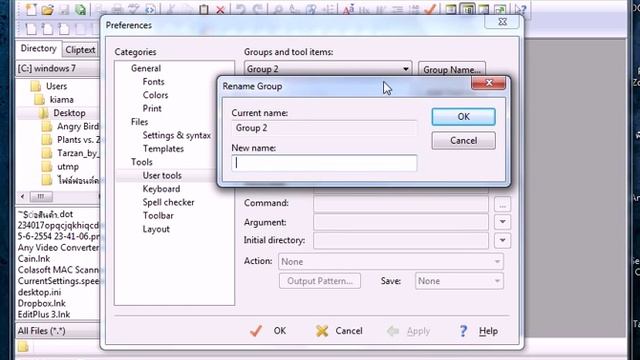Click the Paste clipboard icon in toolbar

[204, 9]
